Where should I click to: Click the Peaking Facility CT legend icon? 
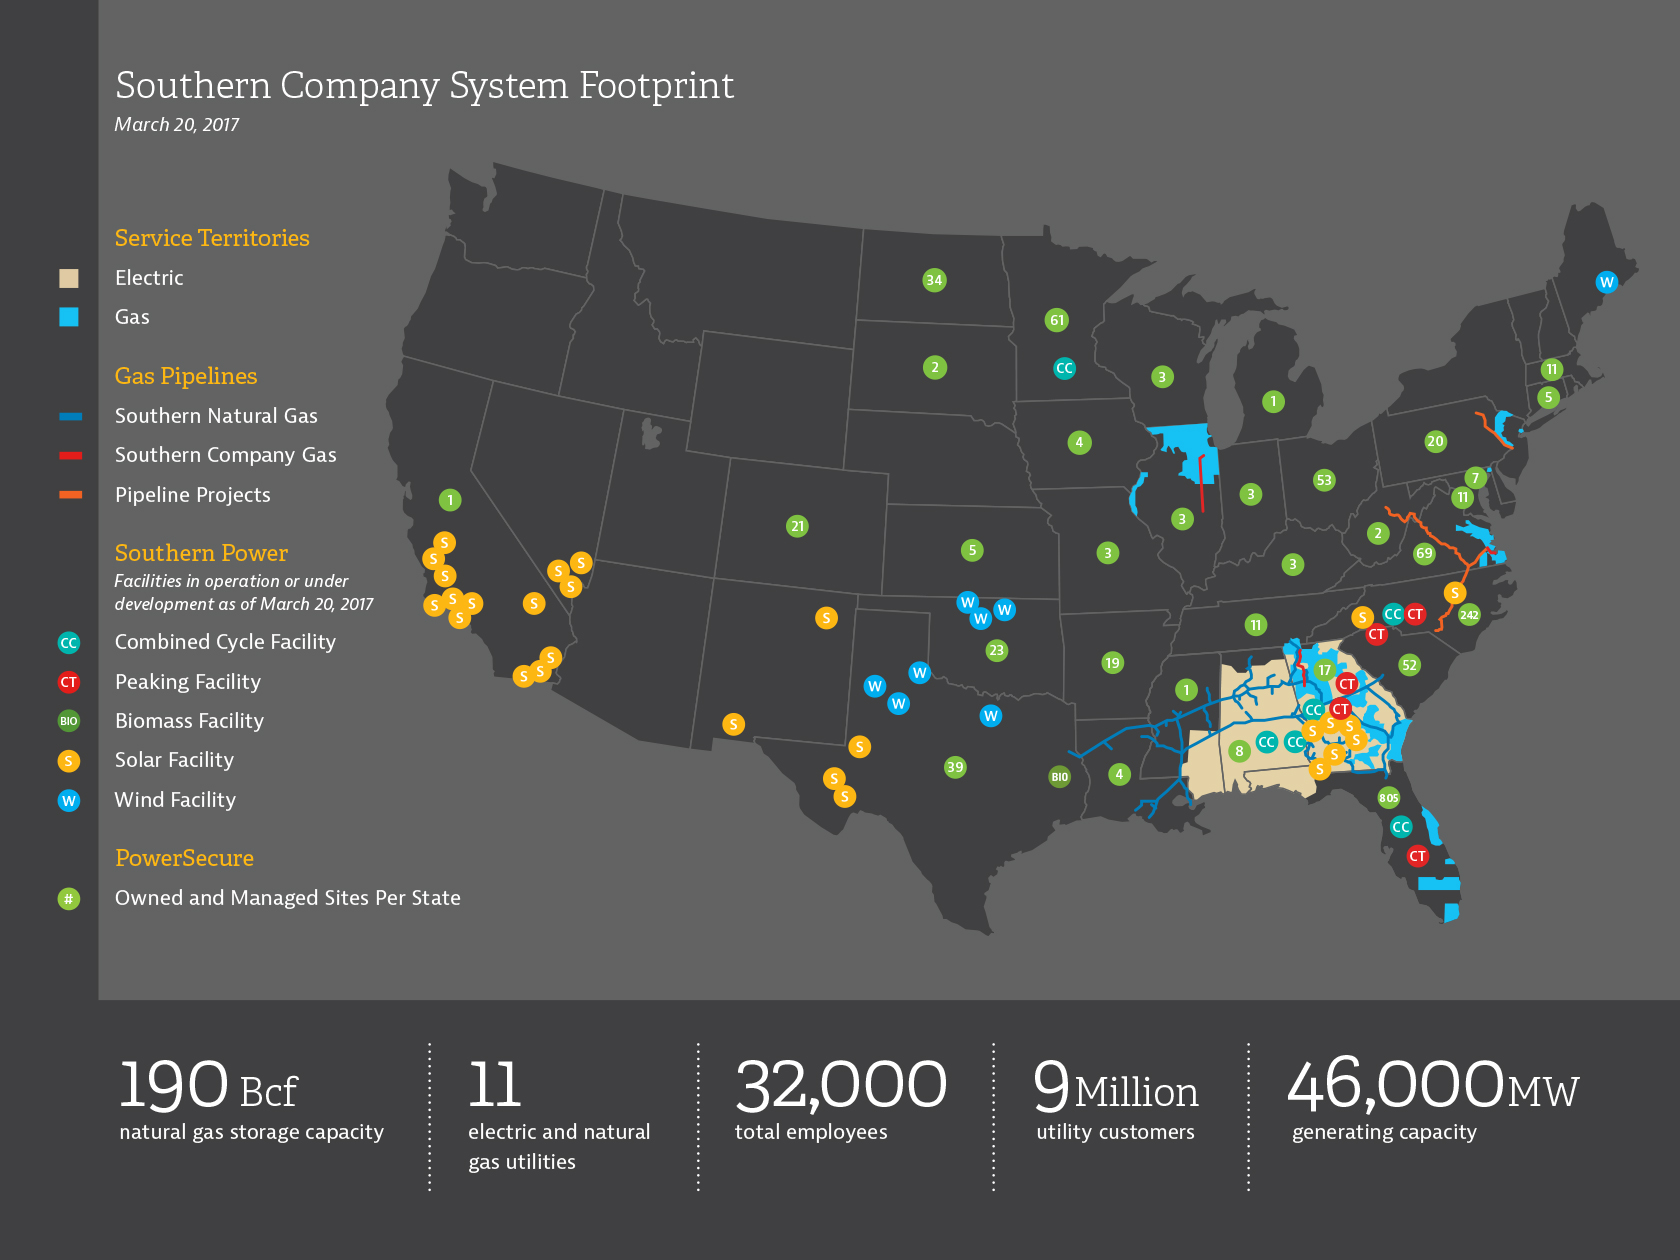[68, 682]
